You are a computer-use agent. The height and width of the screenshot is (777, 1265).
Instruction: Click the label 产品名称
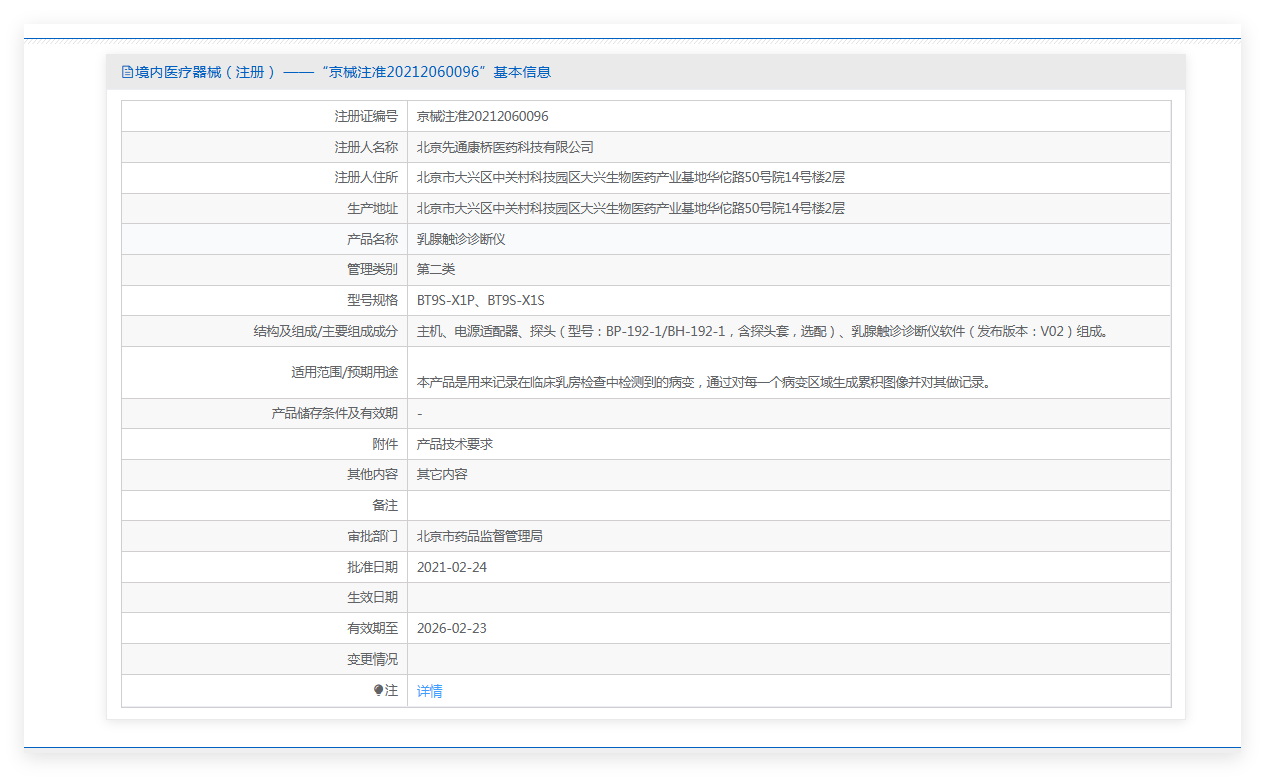pos(372,239)
